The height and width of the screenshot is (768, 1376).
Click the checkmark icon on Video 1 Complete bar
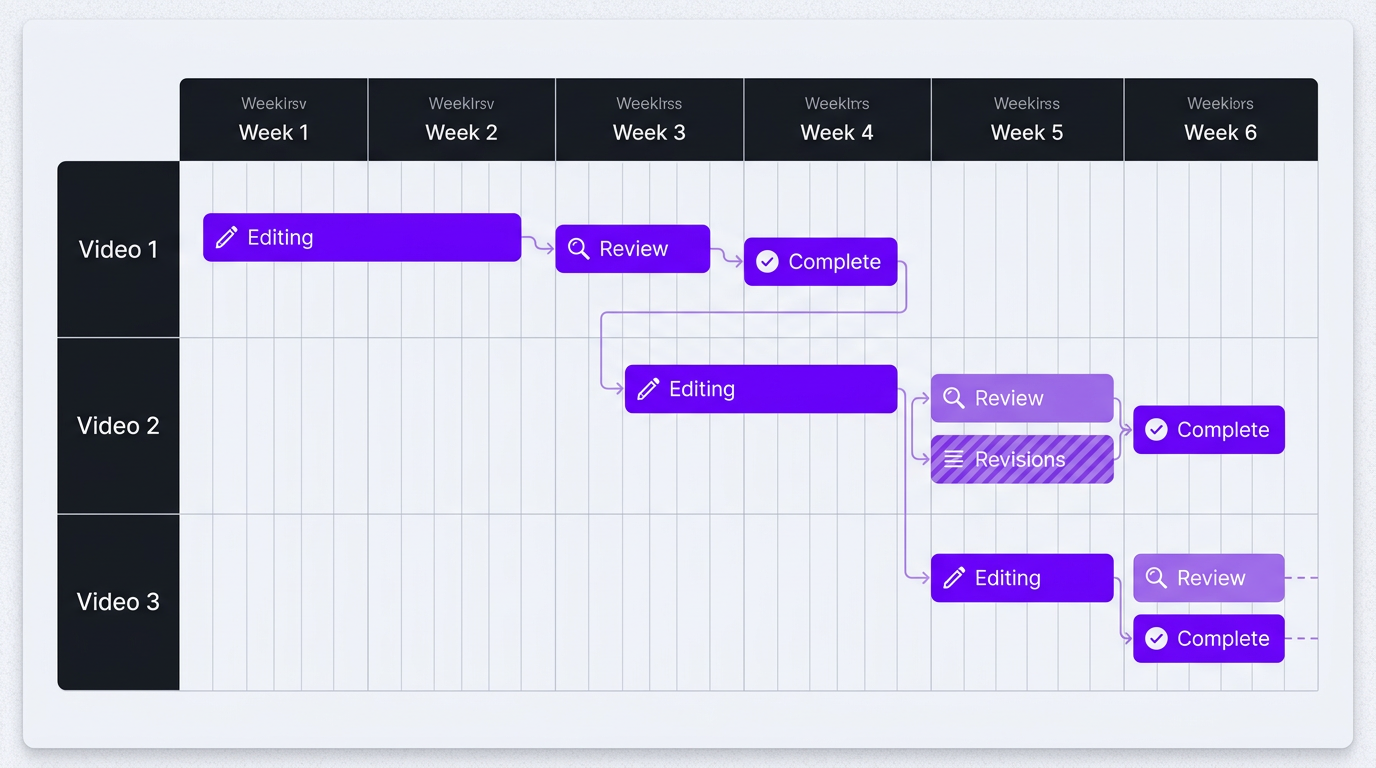coord(766,261)
